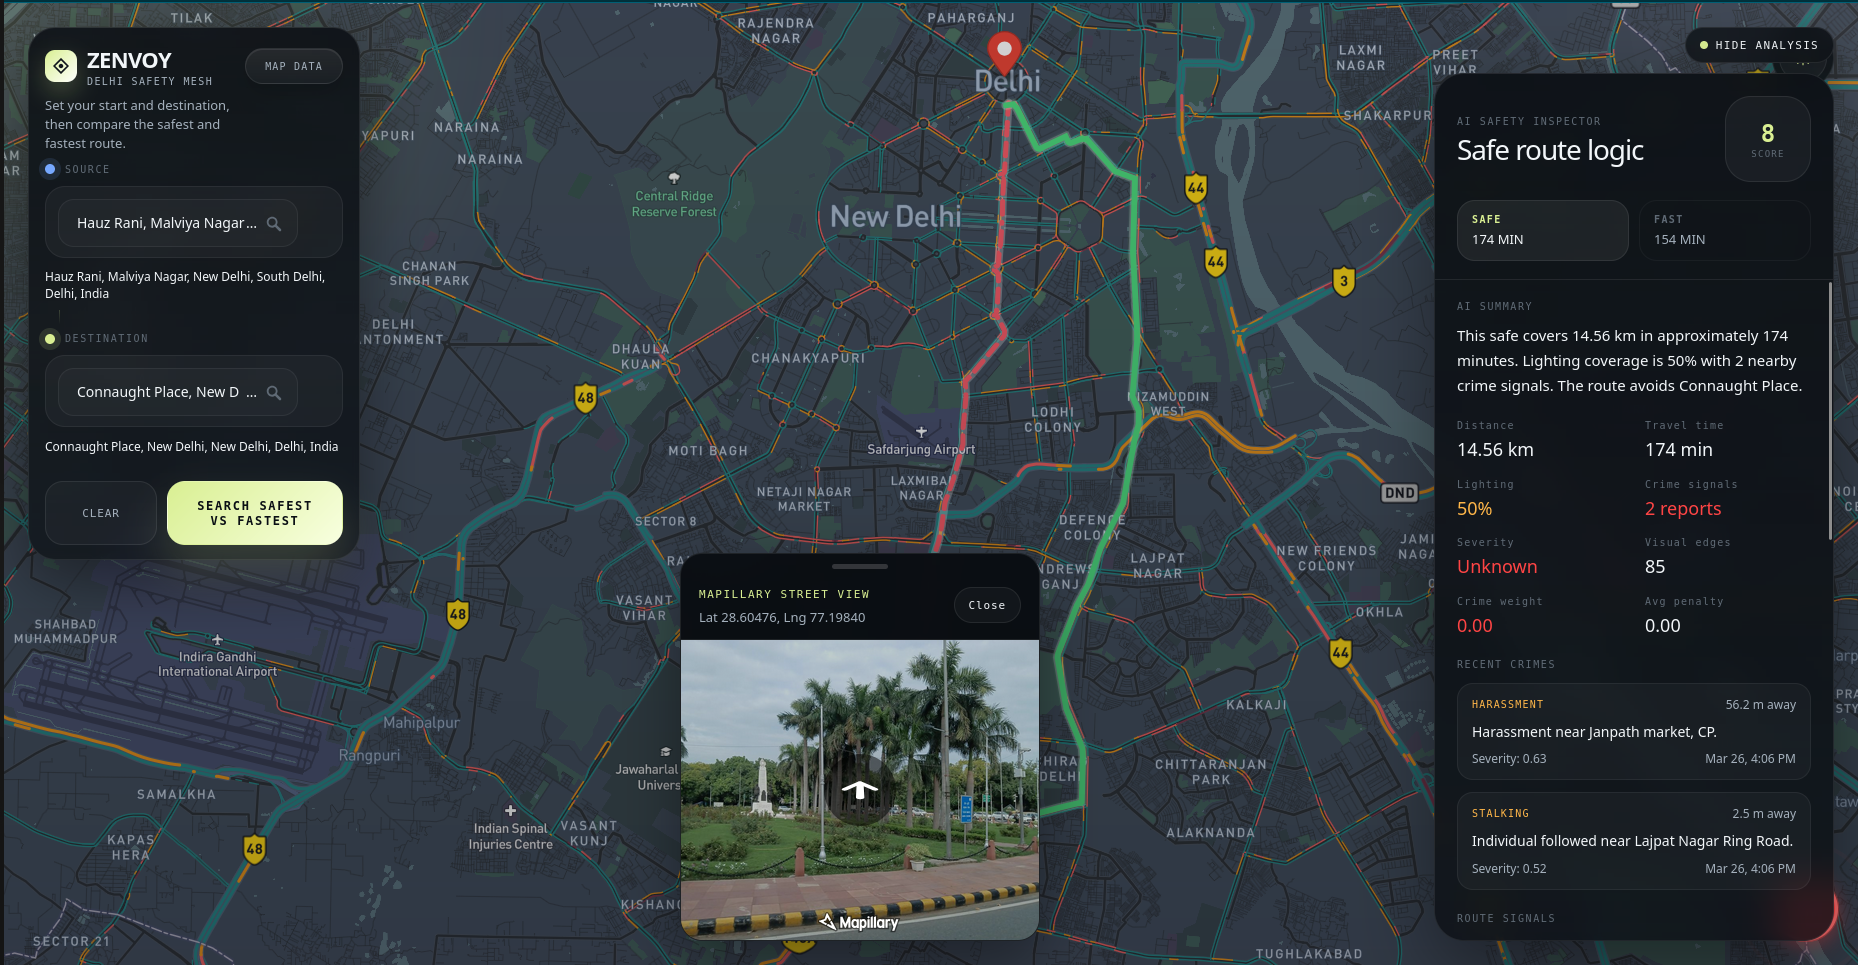Click the Jawaharlal University marker icon
Screen dimensions: 1858x965
tap(666, 752)
